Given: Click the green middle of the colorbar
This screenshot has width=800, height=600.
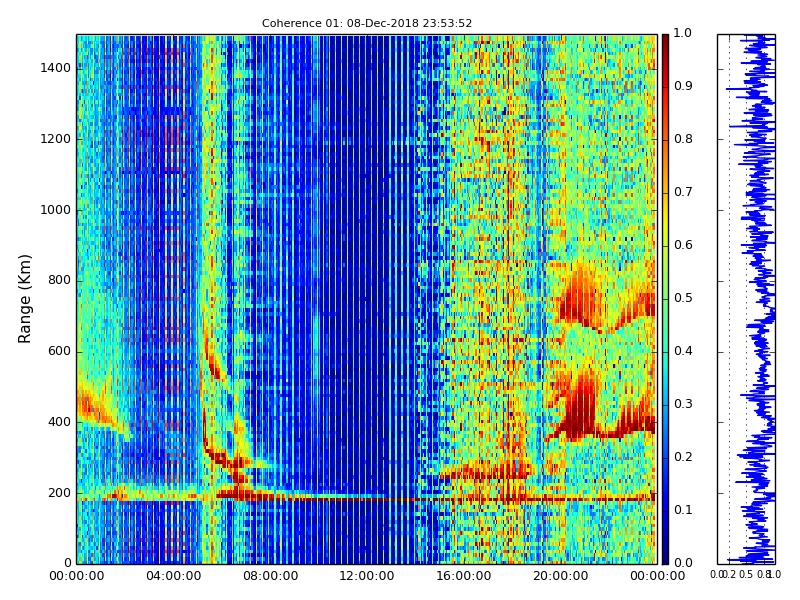Looking at the screenshot, I should (665, 299).
